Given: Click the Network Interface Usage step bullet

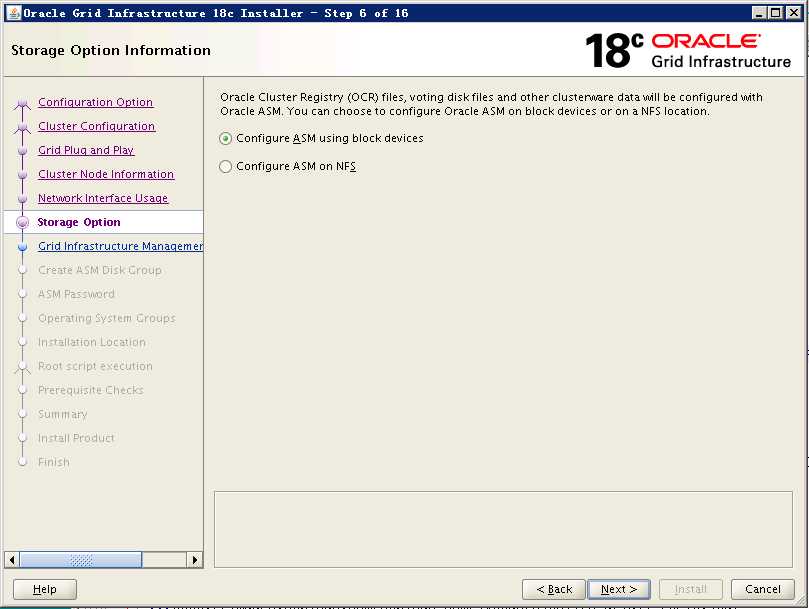Looking at the screenshot, I should pyautogui.click(x=22, y=199).
